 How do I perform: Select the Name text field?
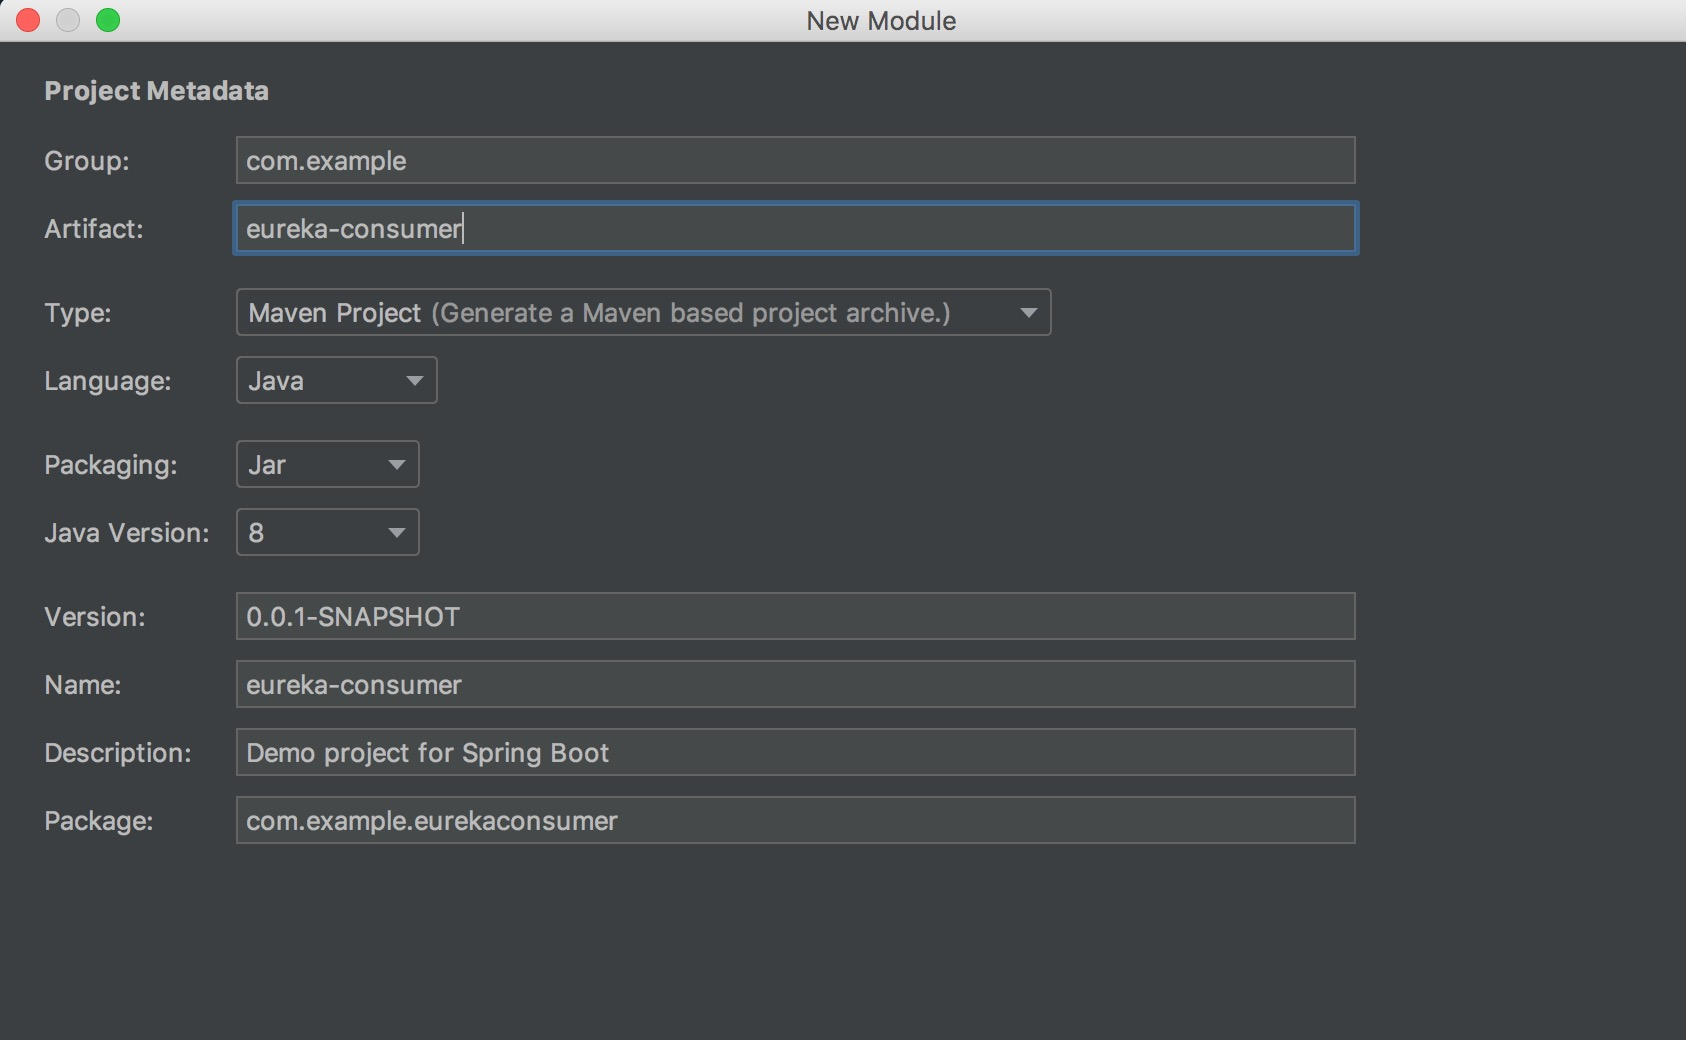795,684
